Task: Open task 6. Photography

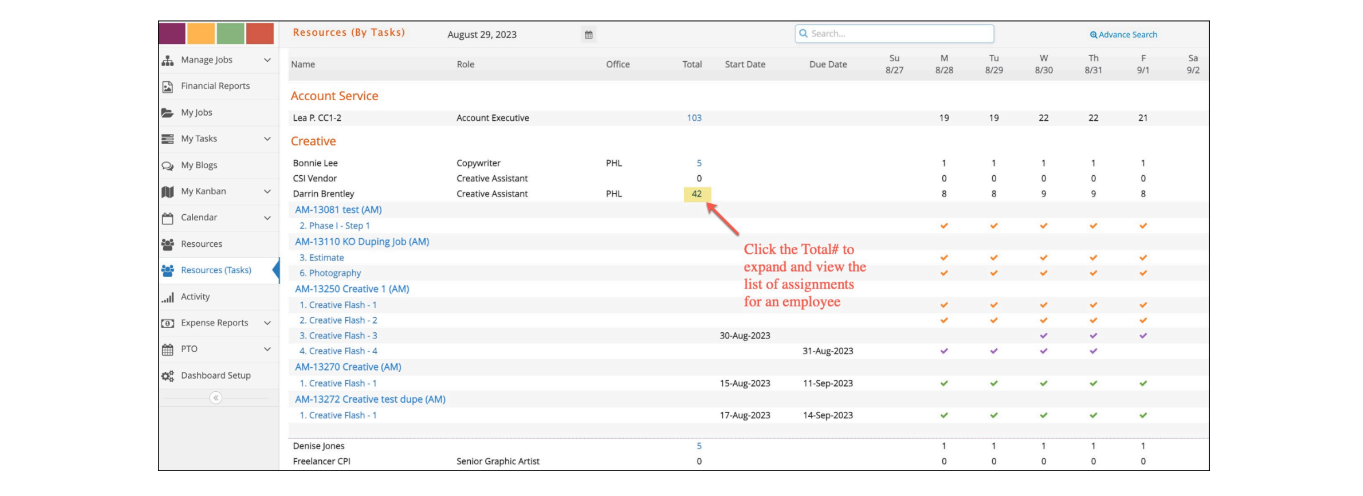Action: coord(331,273)
